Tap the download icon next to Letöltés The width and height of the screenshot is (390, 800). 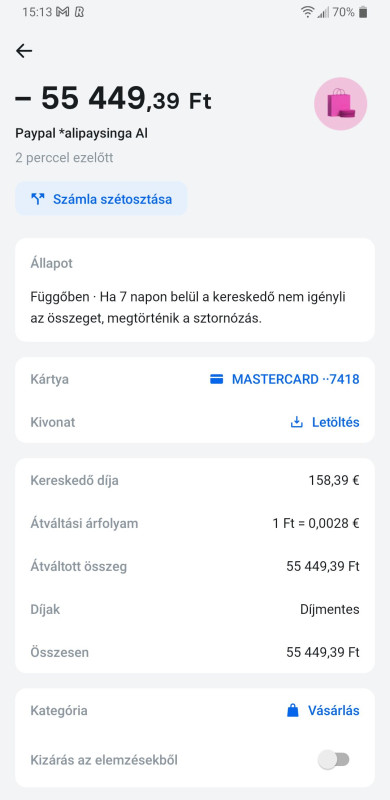coord(297,422)
